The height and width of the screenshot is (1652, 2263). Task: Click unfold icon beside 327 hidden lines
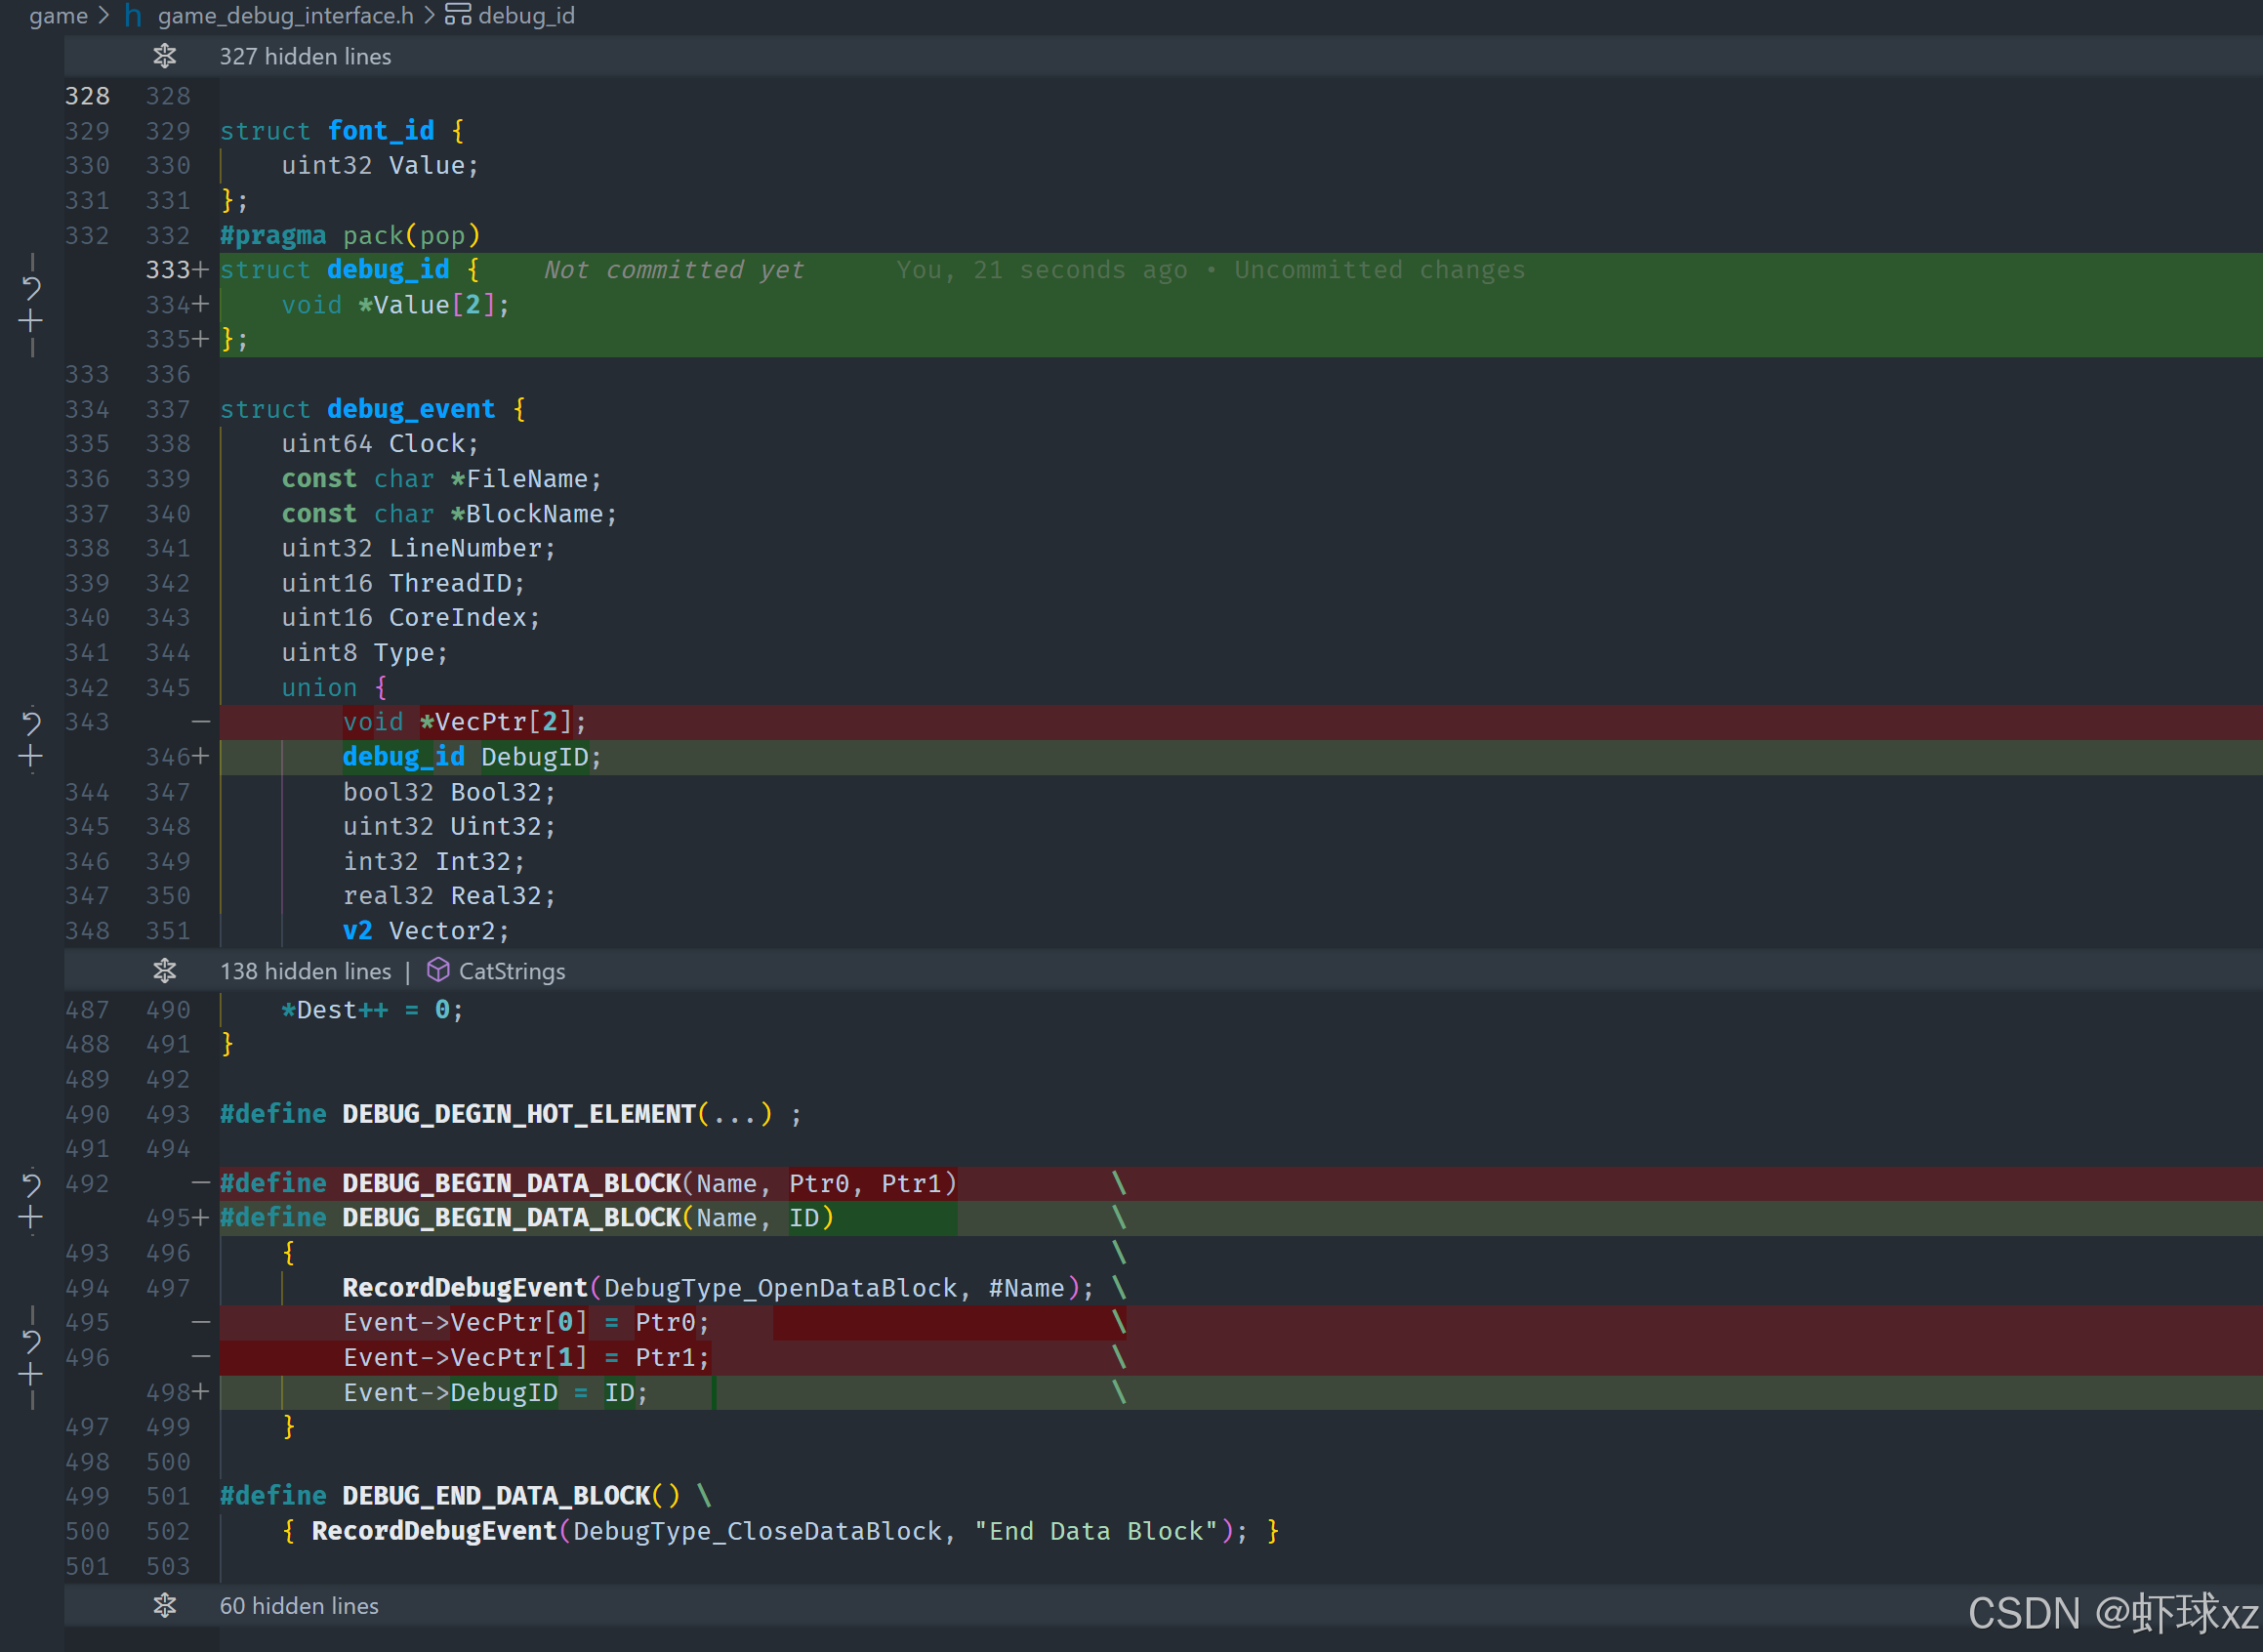point(165,56)
